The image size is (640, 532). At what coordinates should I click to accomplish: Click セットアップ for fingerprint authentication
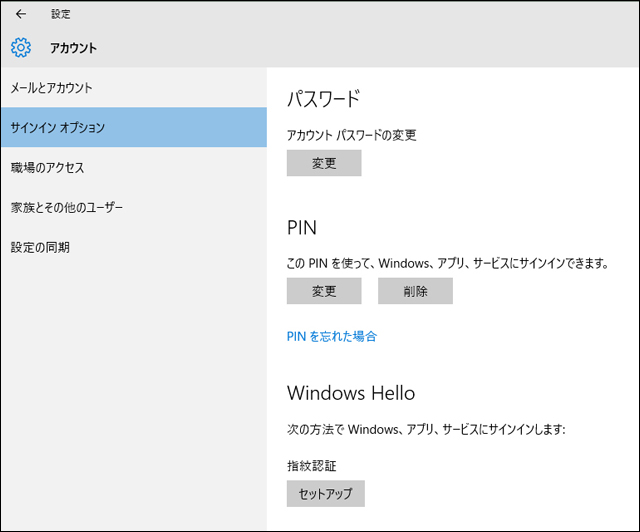(x=325, y=494)
